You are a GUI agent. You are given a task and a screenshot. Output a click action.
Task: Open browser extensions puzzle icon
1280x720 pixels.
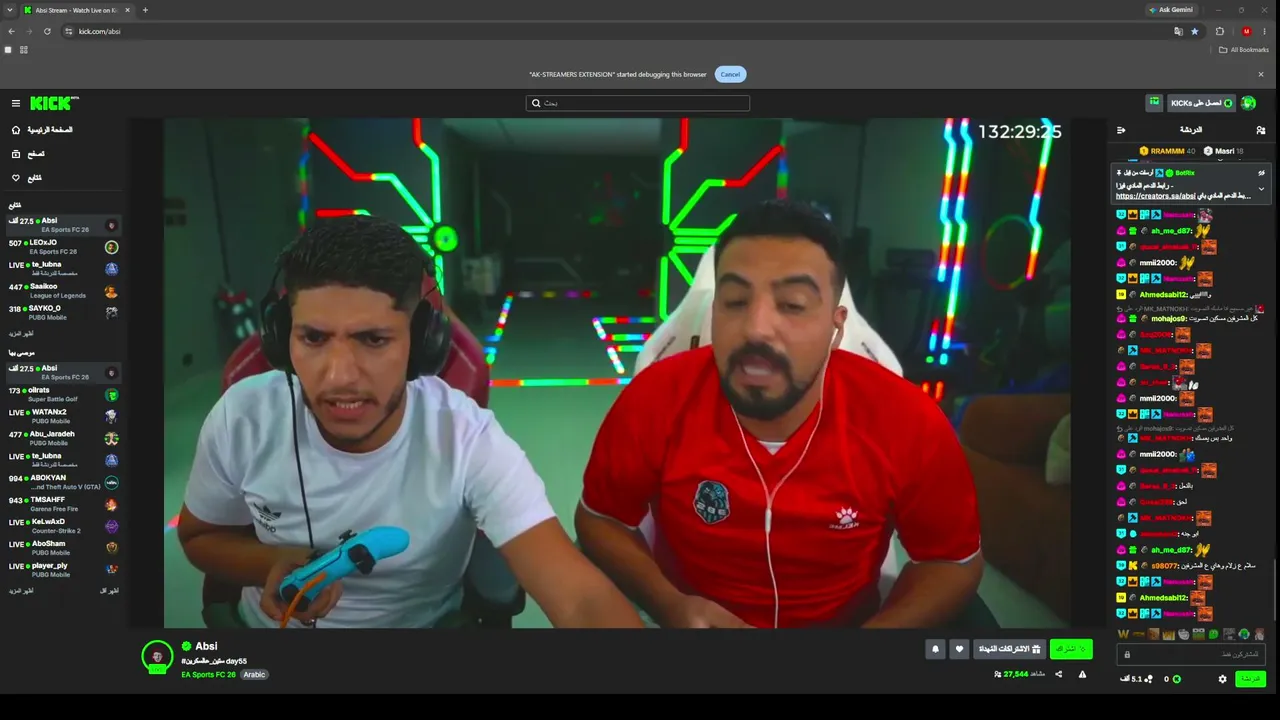[1220, 31]
